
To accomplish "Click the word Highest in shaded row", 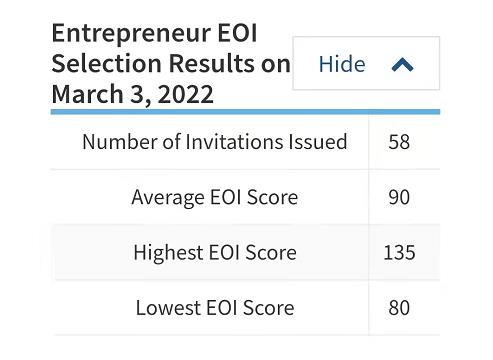I will click(168, 253).
